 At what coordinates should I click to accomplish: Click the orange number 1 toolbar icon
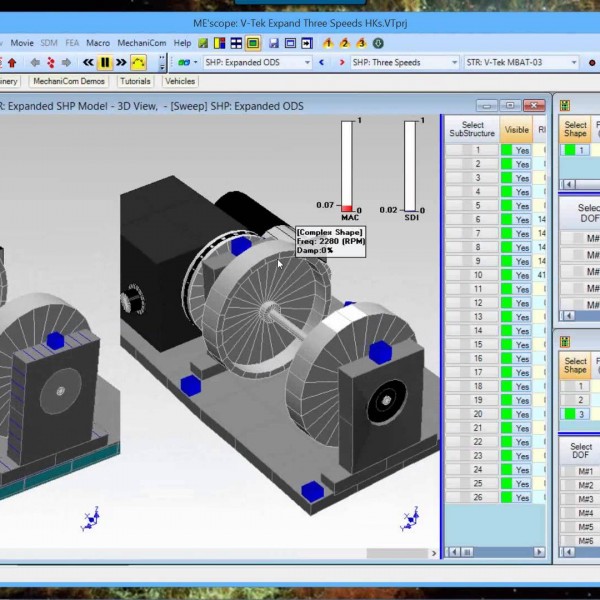[326, 44]
